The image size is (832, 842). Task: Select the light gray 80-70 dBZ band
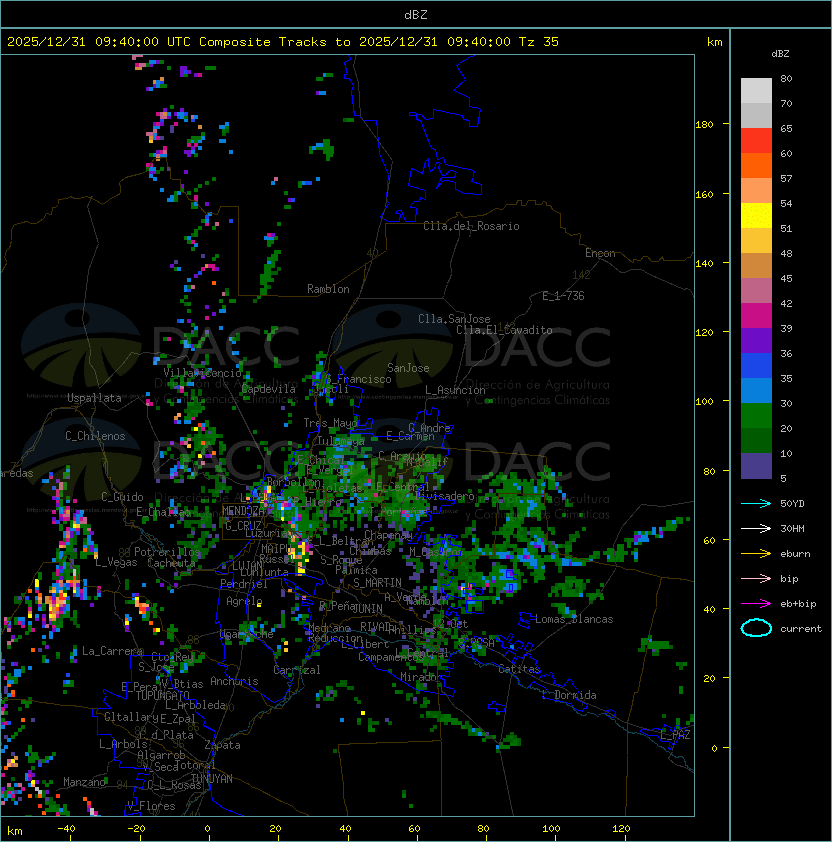[x=756, y=91]
